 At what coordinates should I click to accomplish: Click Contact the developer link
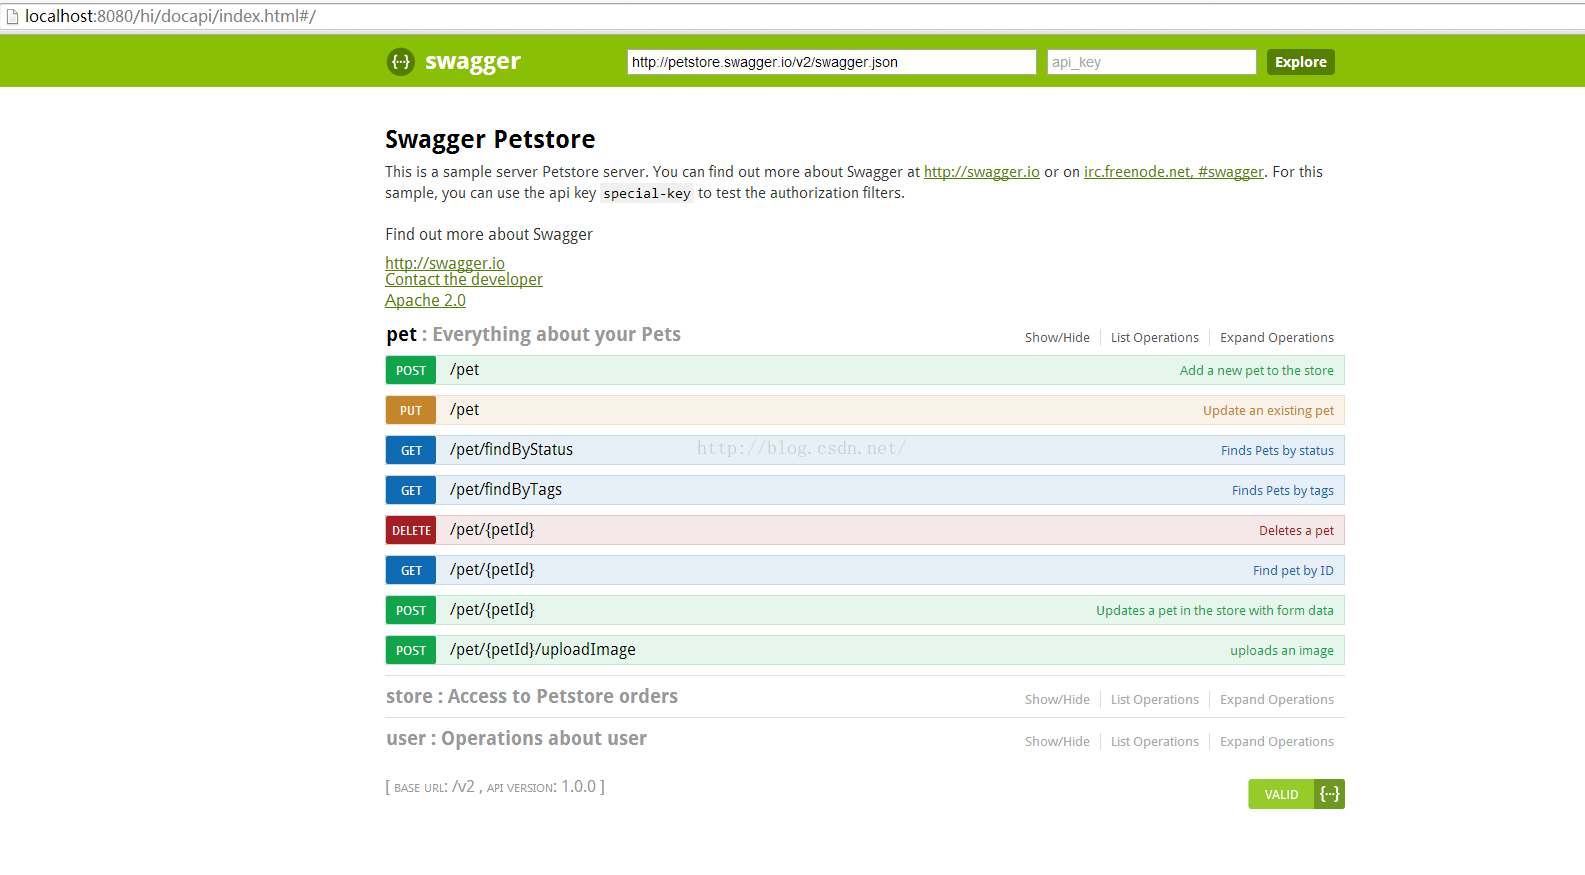(x=464, y=280)
